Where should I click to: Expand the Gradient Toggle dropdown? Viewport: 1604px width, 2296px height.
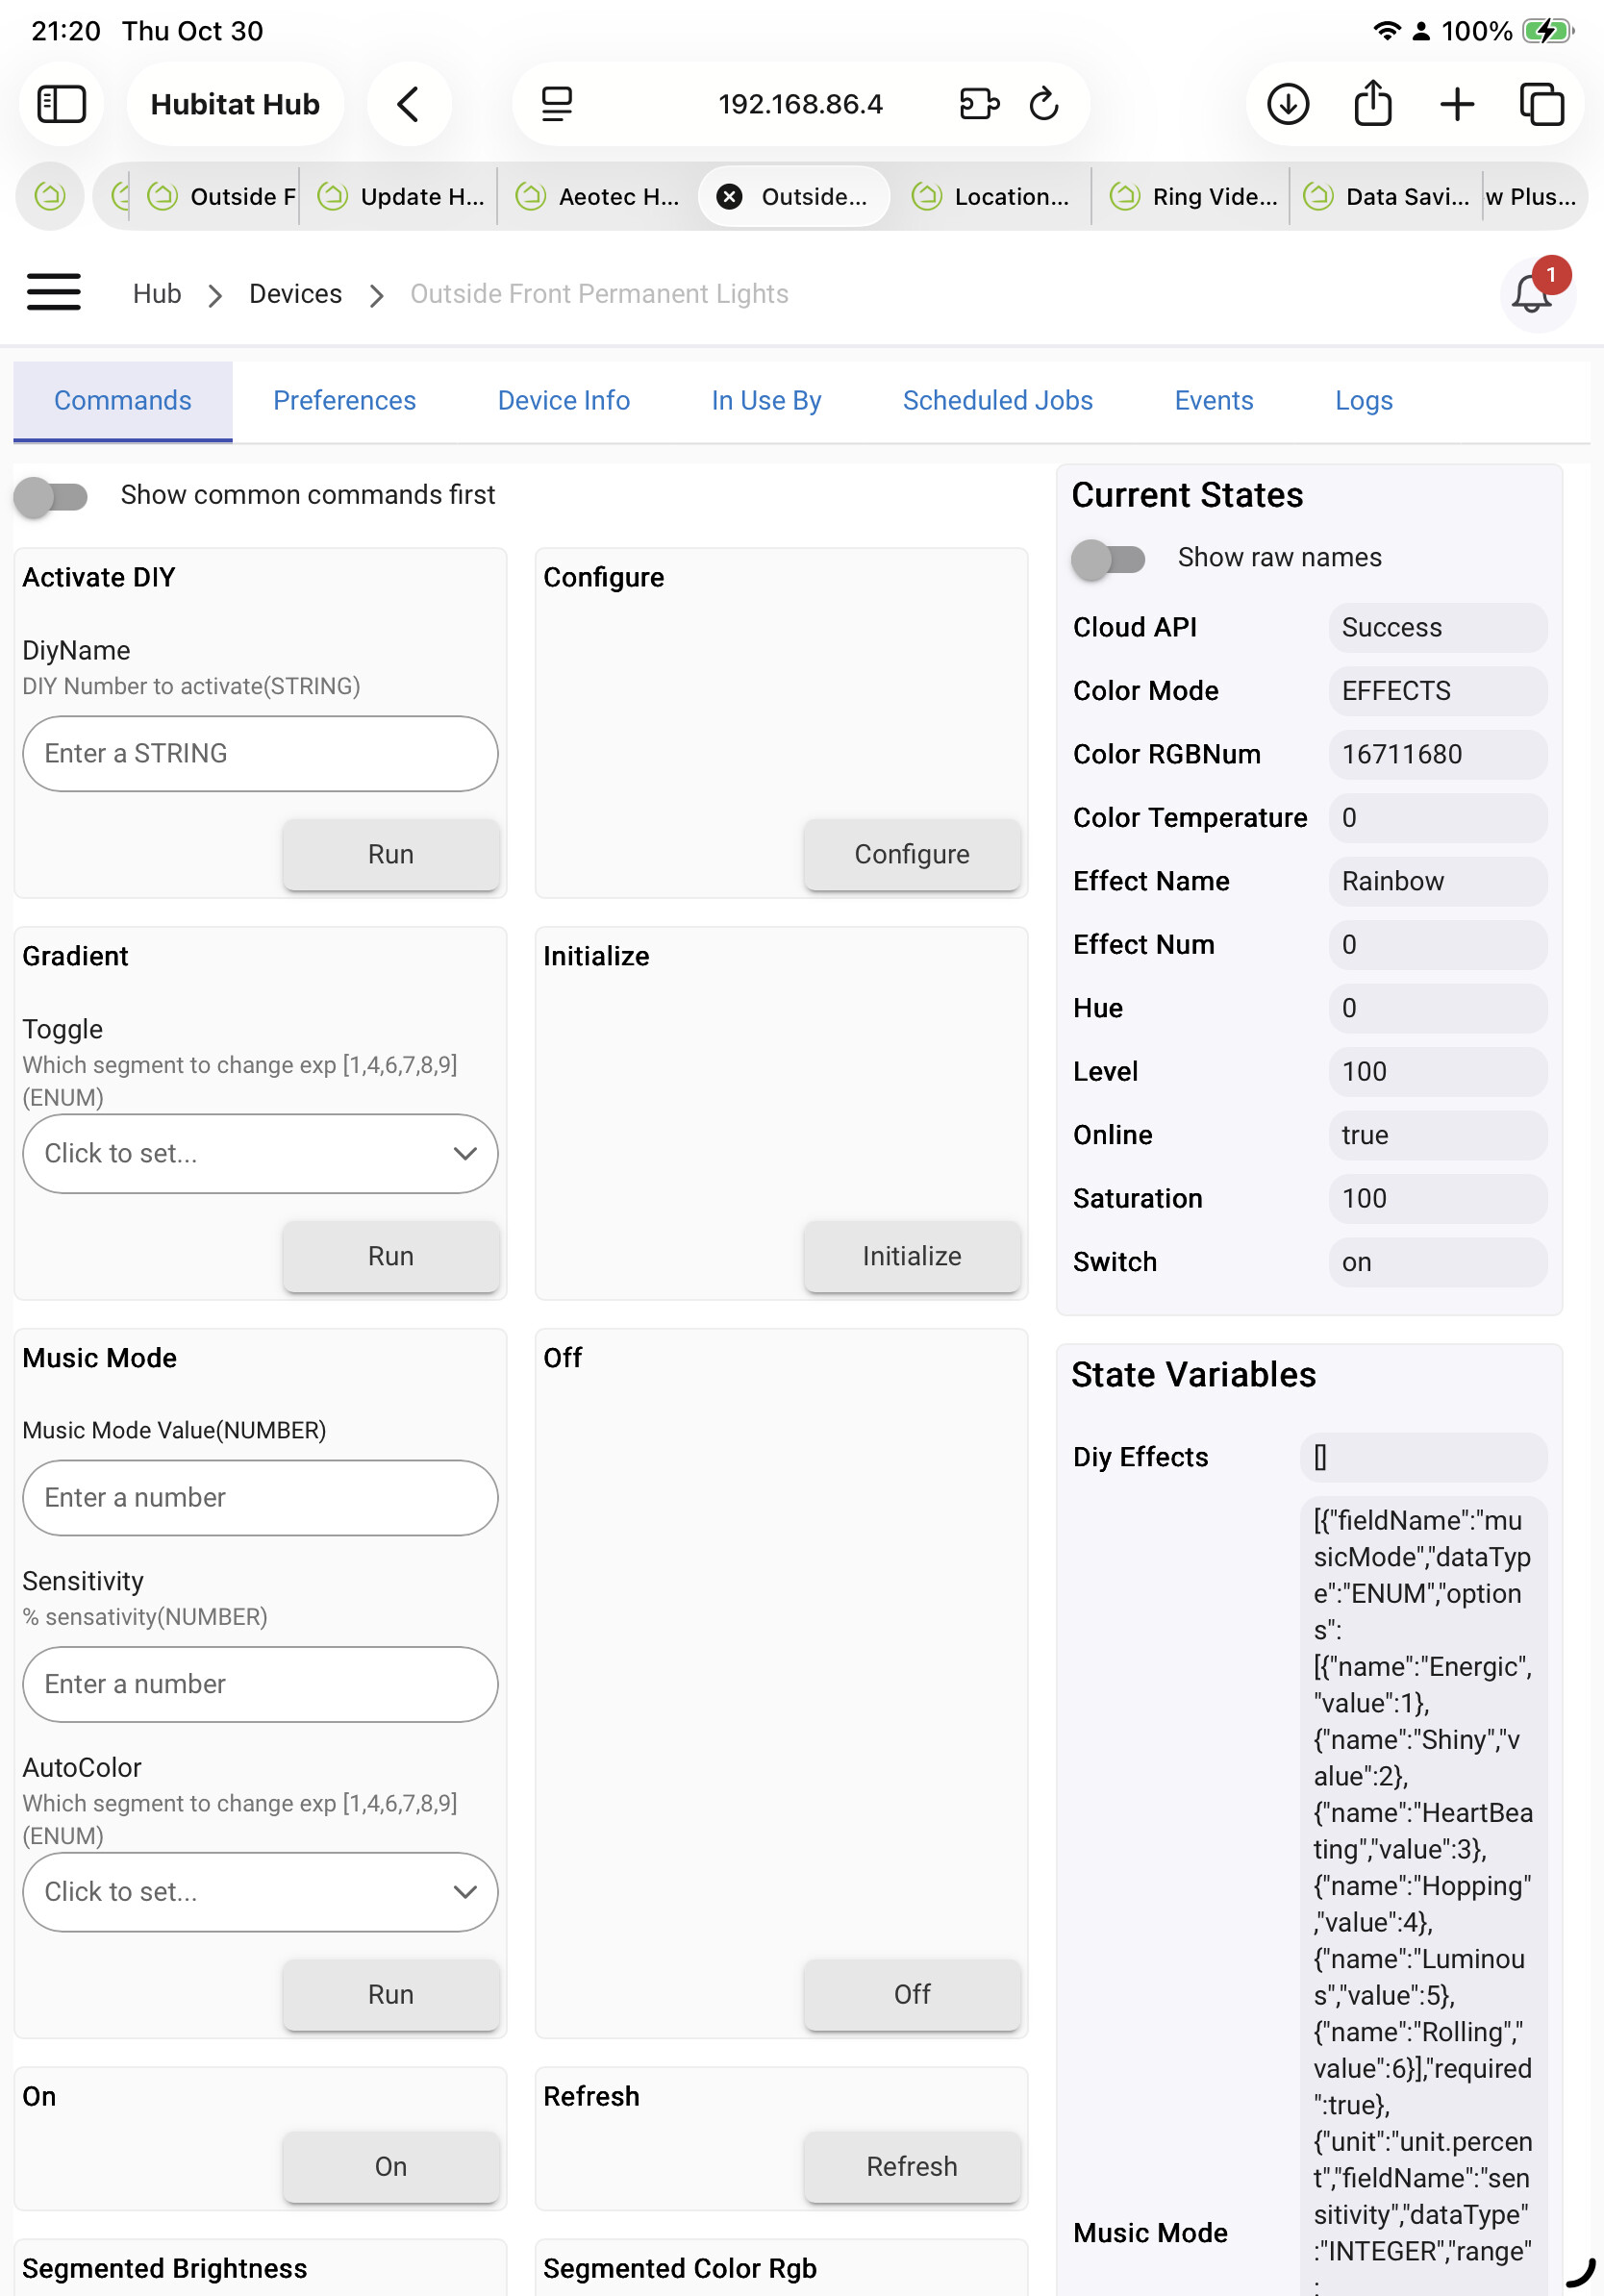pos(260,1153)
